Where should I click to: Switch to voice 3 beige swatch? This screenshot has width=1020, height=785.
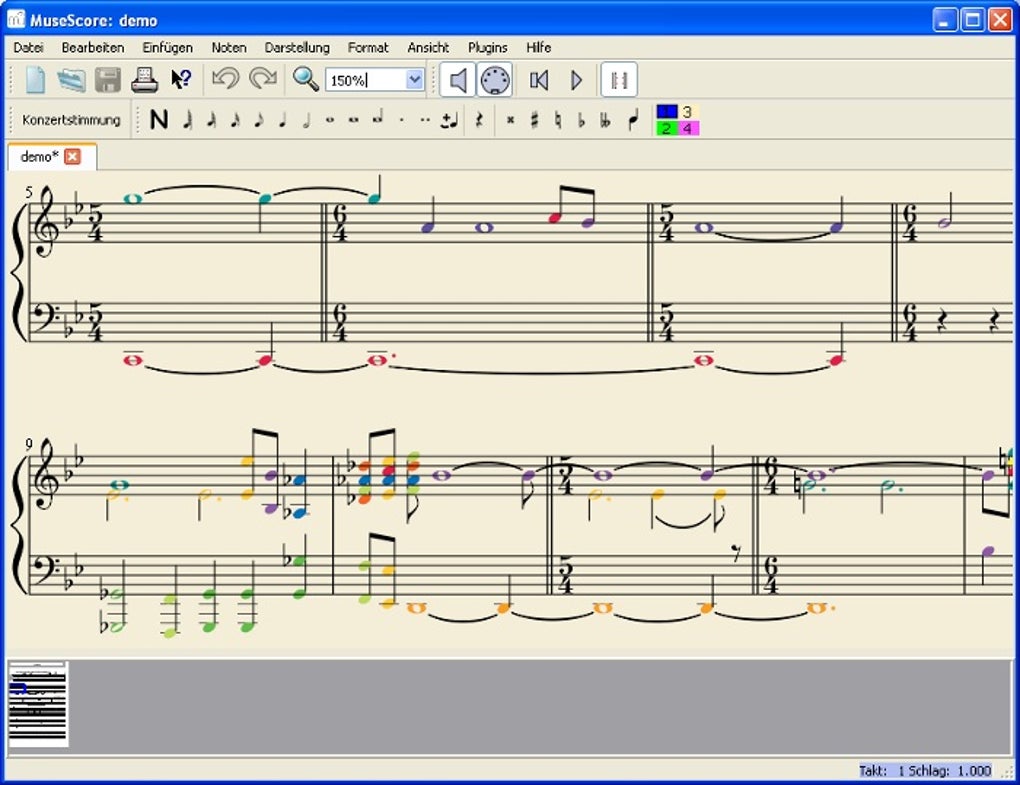[x=688, y=112]
